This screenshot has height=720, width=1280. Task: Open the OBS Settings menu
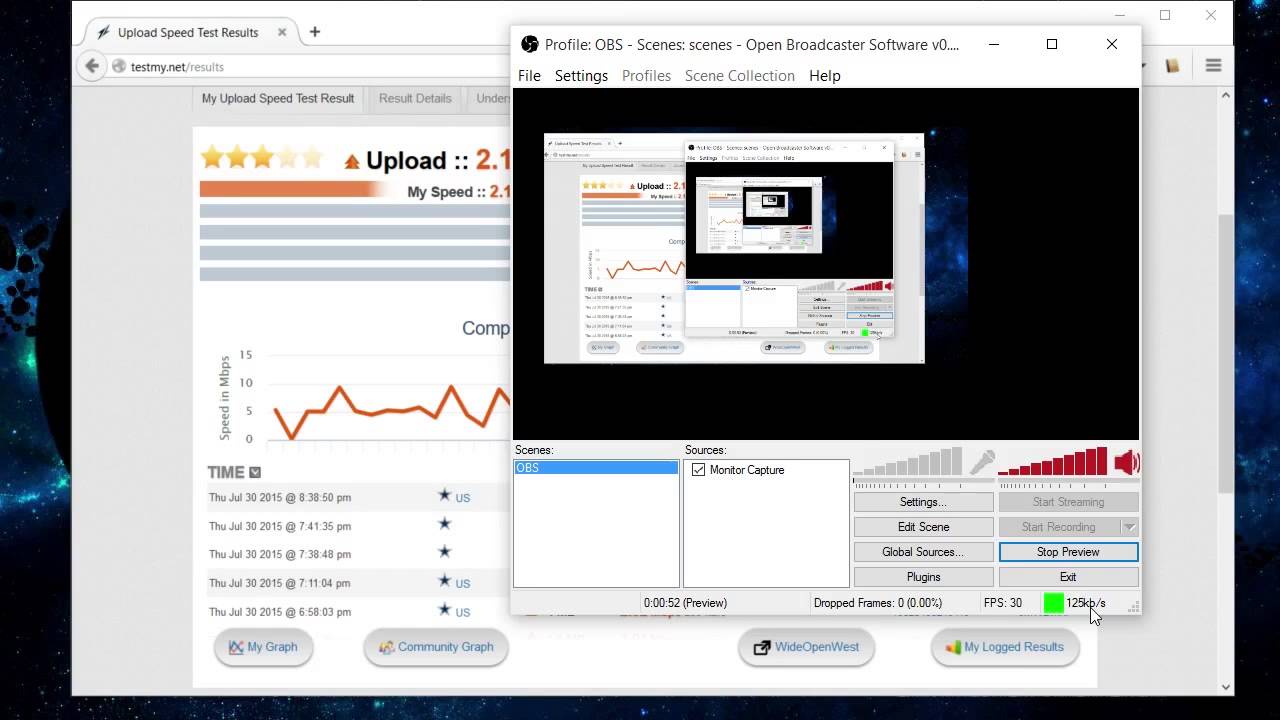(x=581, y=76)
